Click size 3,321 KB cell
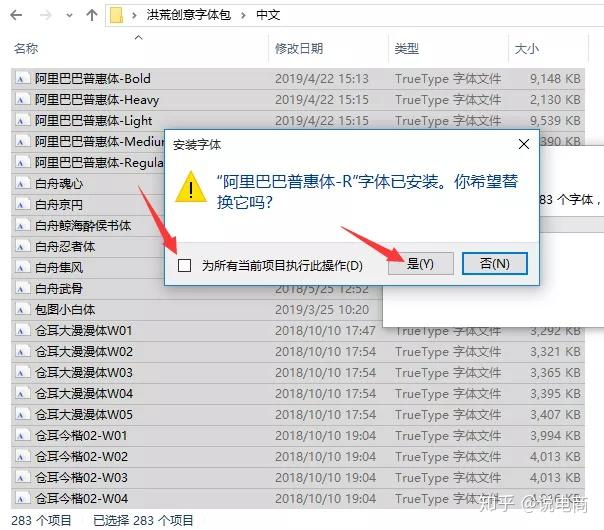The width and height of the screenshot is (604, 530). click(555, 352)
